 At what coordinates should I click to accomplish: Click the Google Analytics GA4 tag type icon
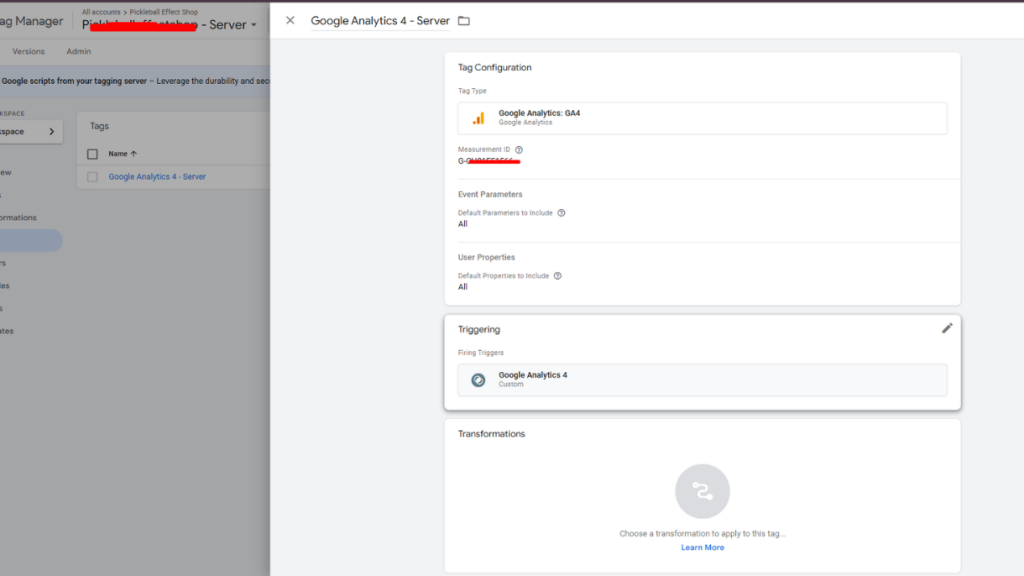(x=479, y=118)
